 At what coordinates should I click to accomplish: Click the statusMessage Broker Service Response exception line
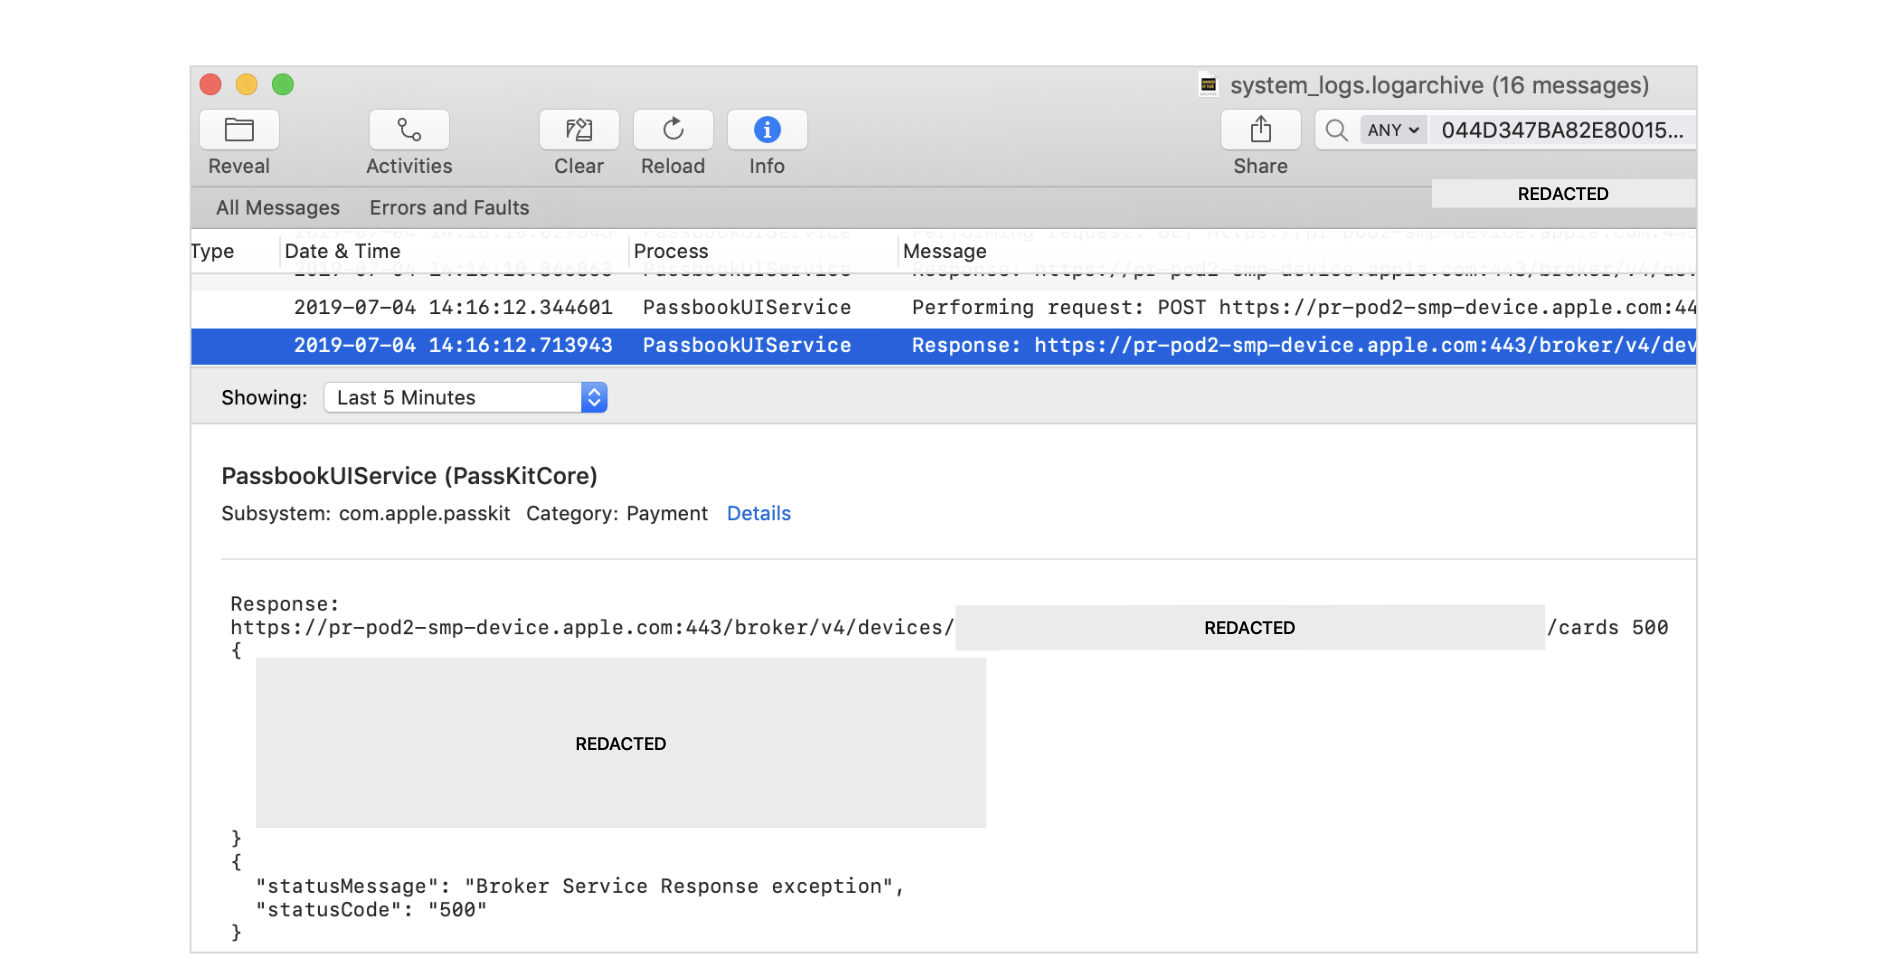[580, 886]
